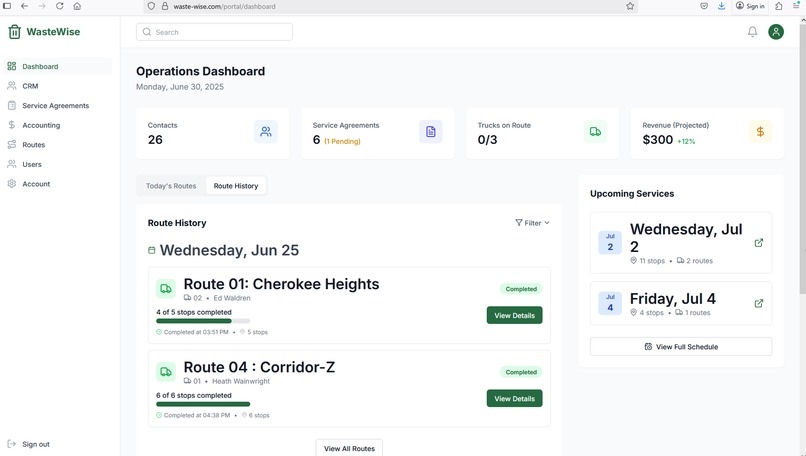
Task: Click the search magnifier icon
Action: pos(147,32)
